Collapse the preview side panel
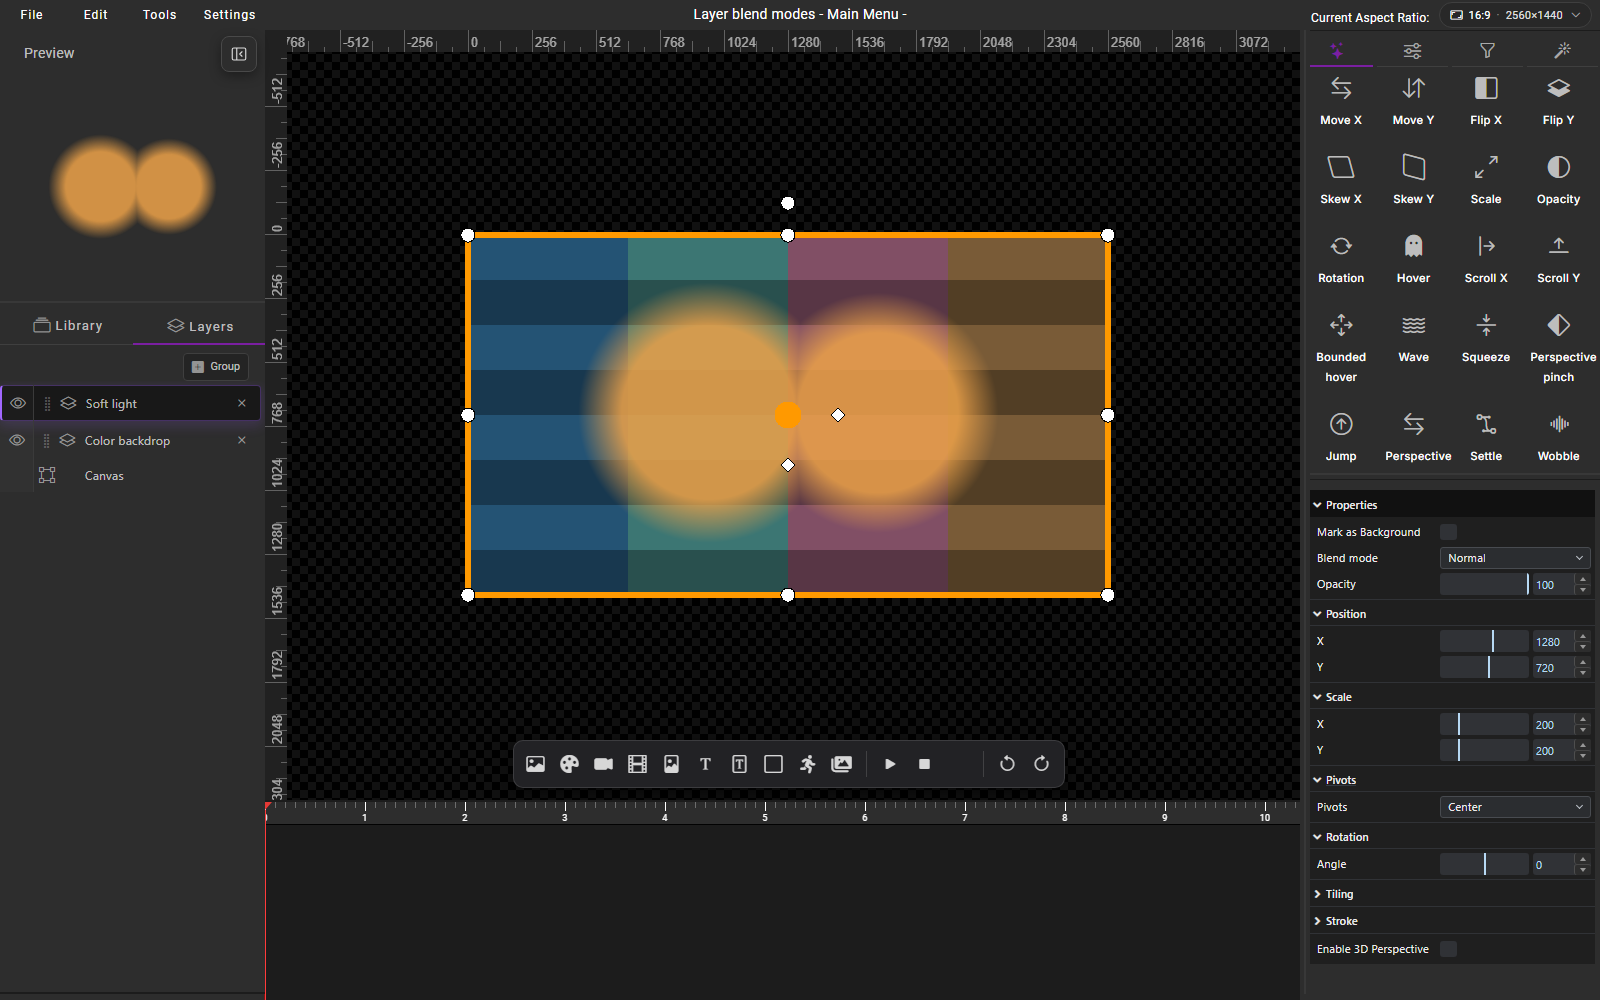The height and width of the screenshot is (1000, 1600). [239, 54]
